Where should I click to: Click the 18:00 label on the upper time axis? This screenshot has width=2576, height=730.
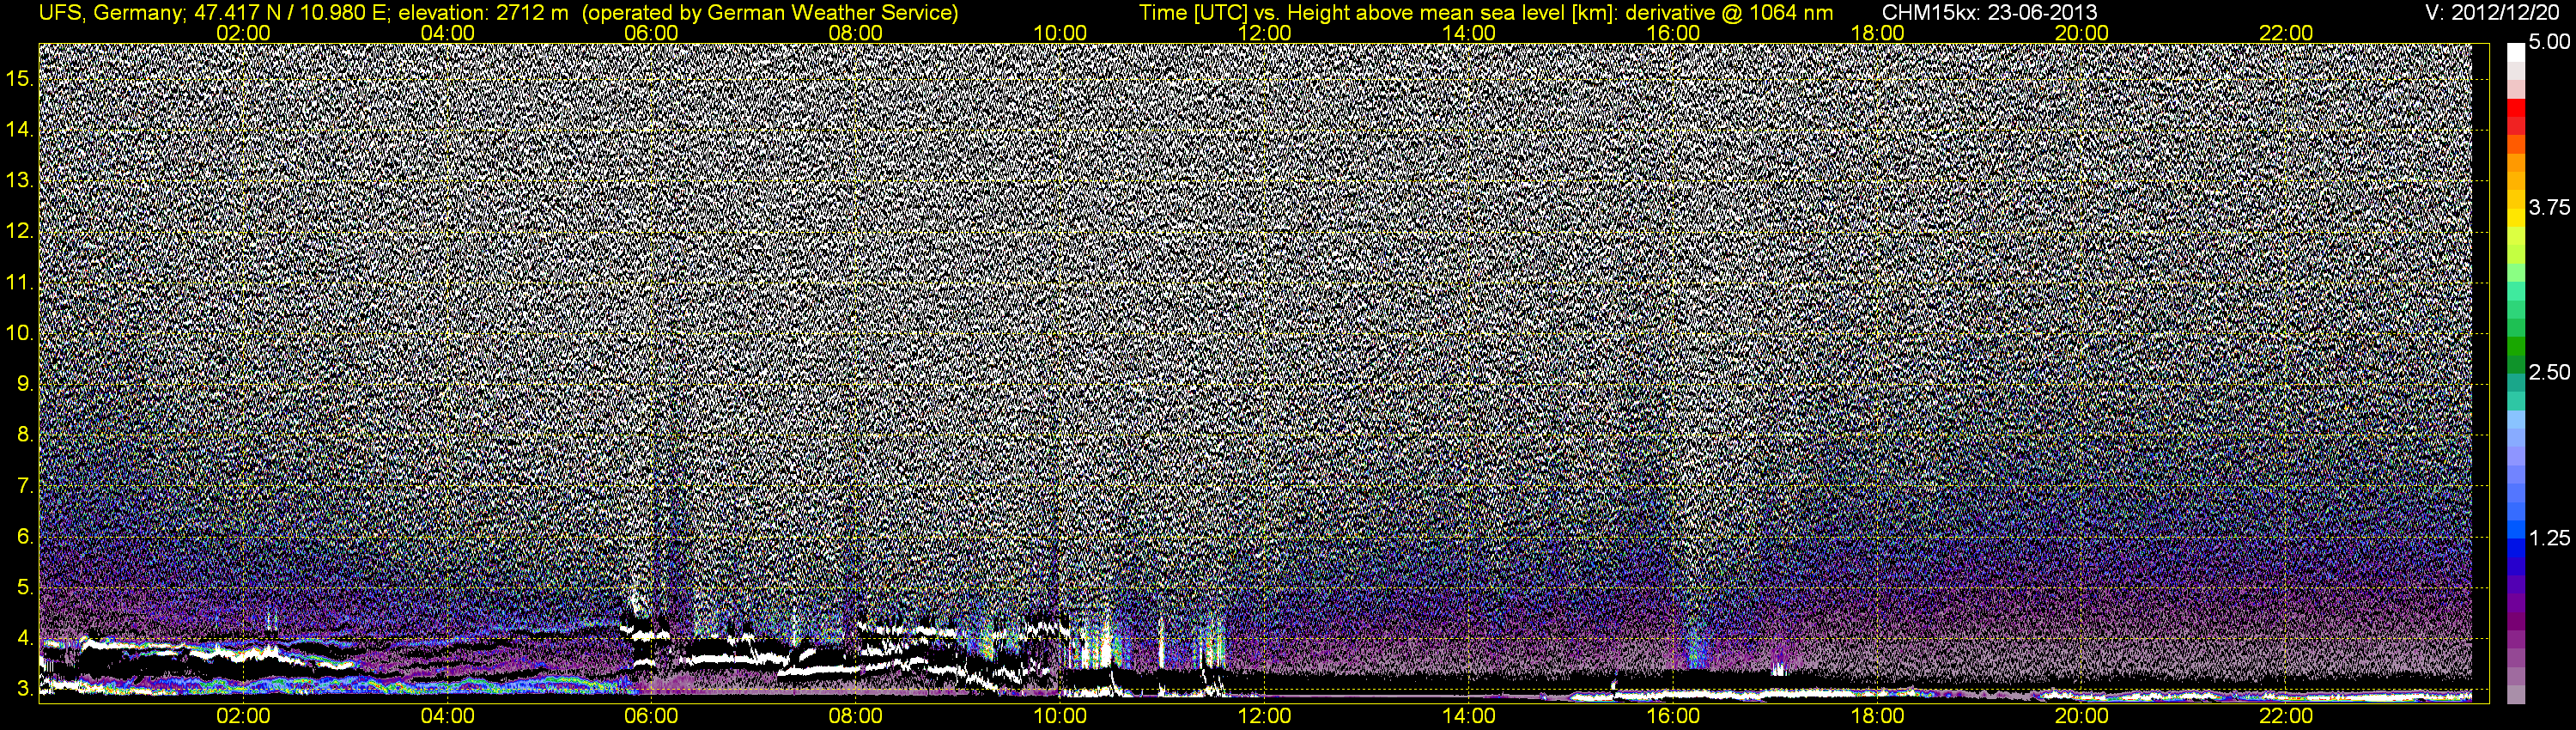1877,33
